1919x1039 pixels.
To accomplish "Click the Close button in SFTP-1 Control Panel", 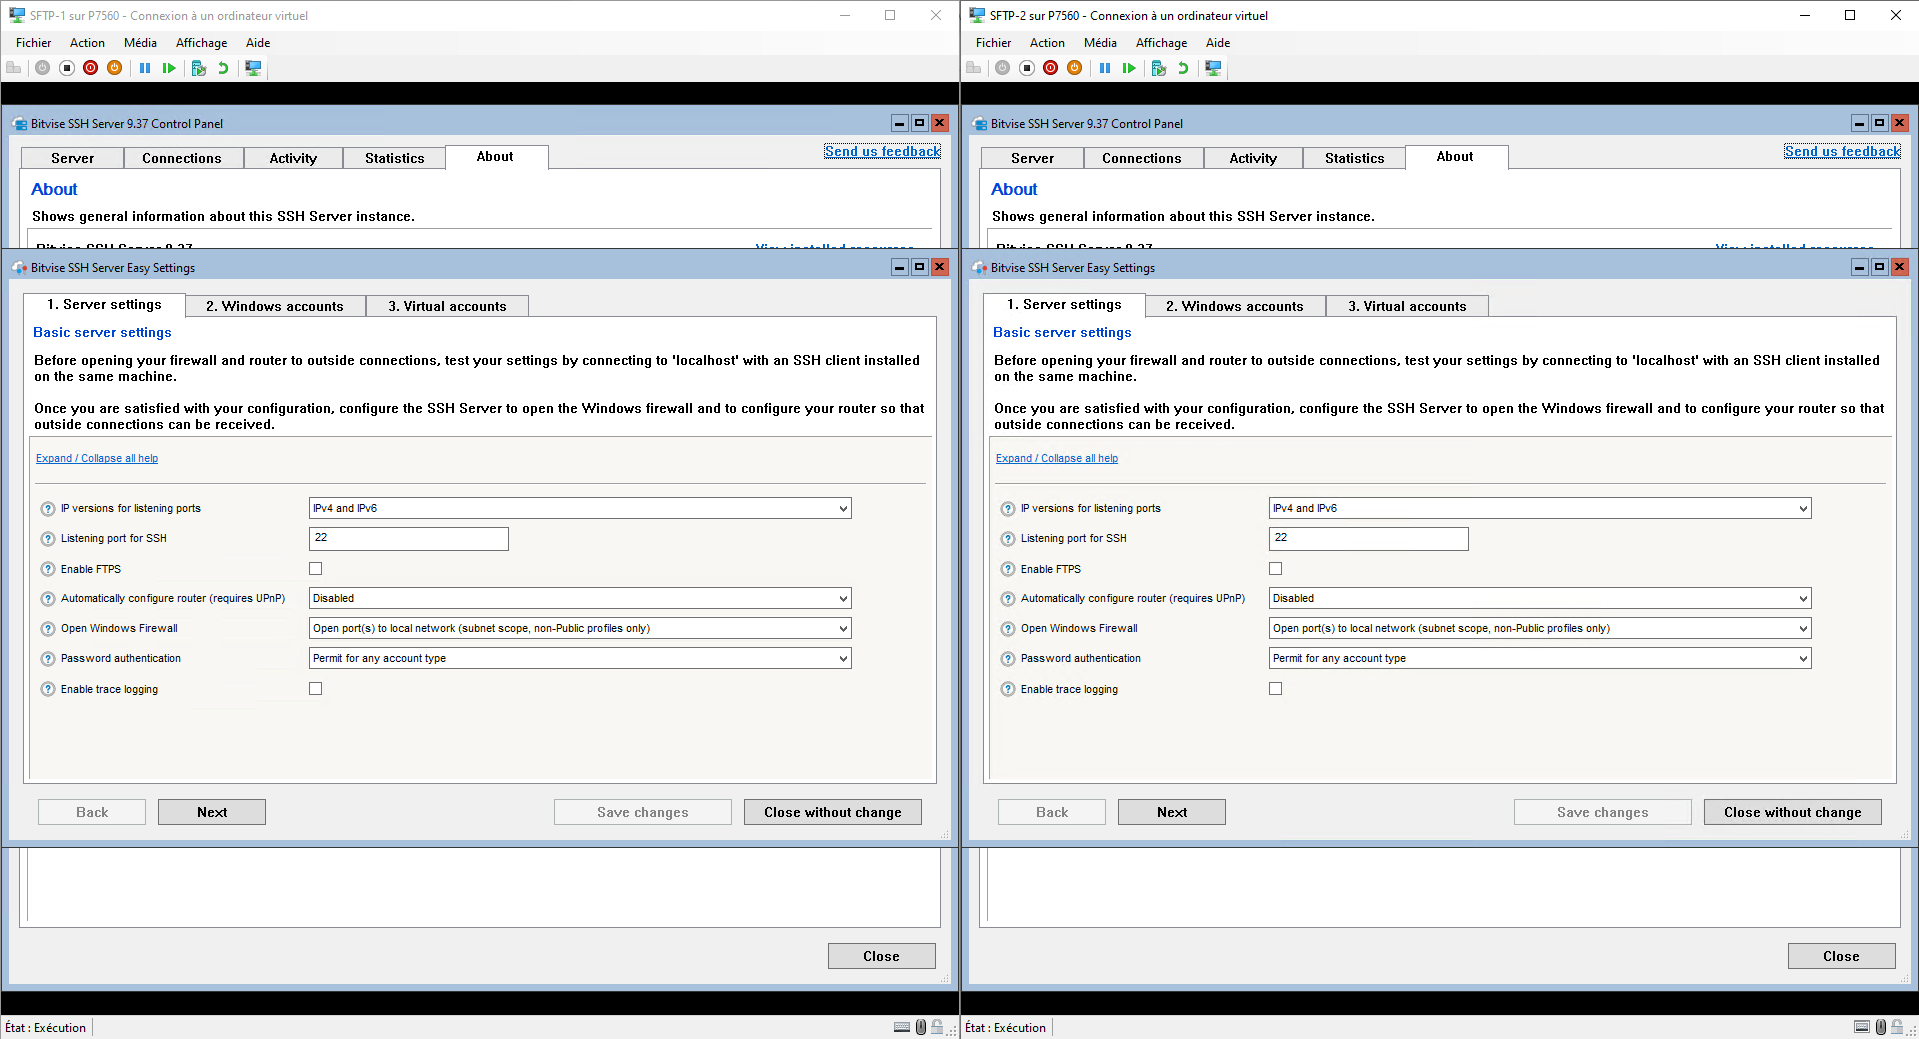I will (882, 956).
